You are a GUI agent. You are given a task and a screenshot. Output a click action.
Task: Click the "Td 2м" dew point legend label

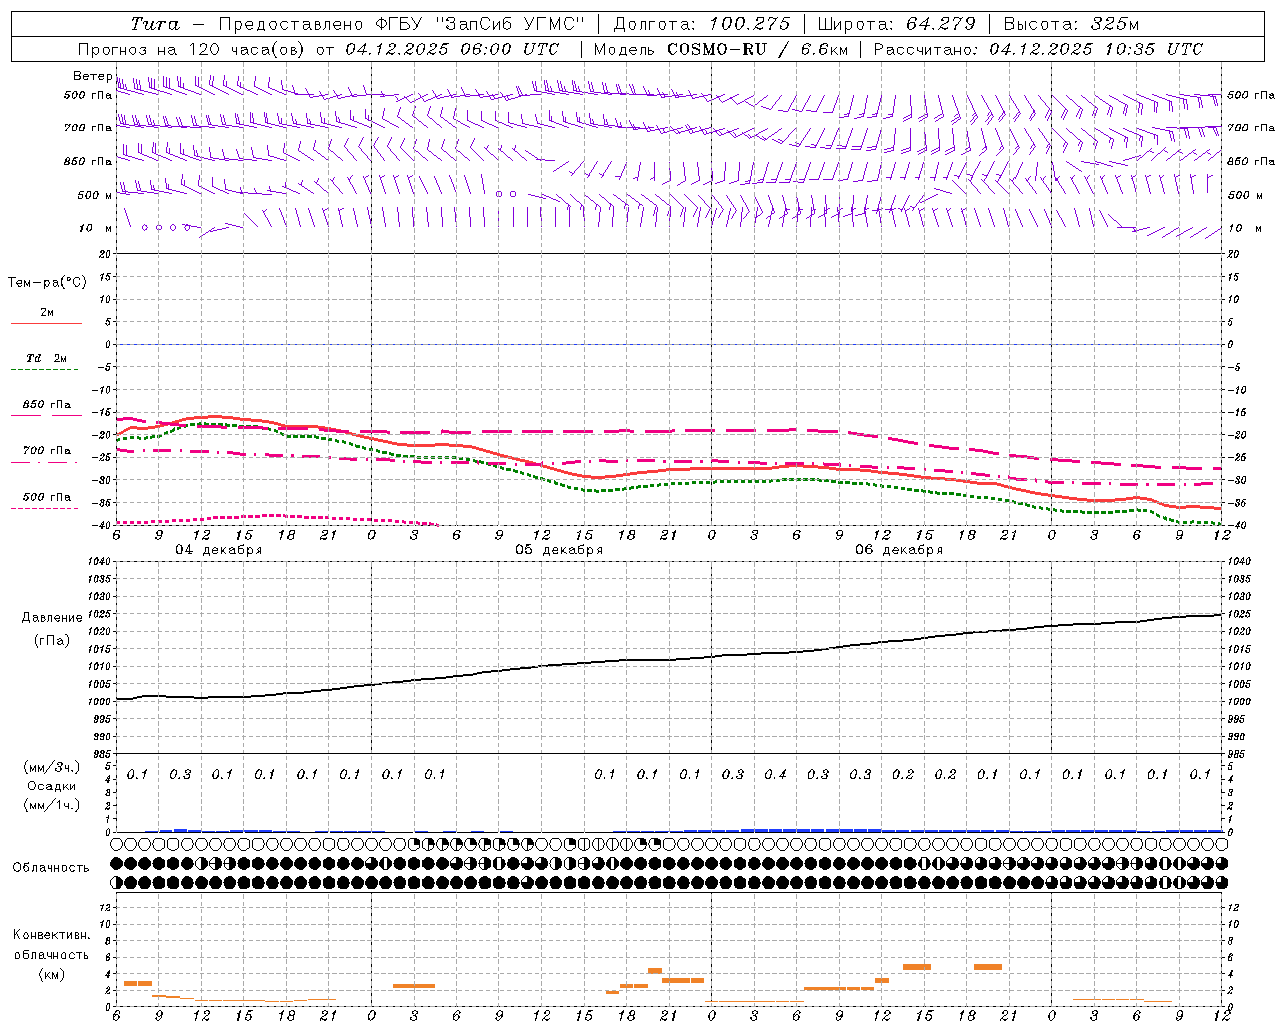[46, 358]
